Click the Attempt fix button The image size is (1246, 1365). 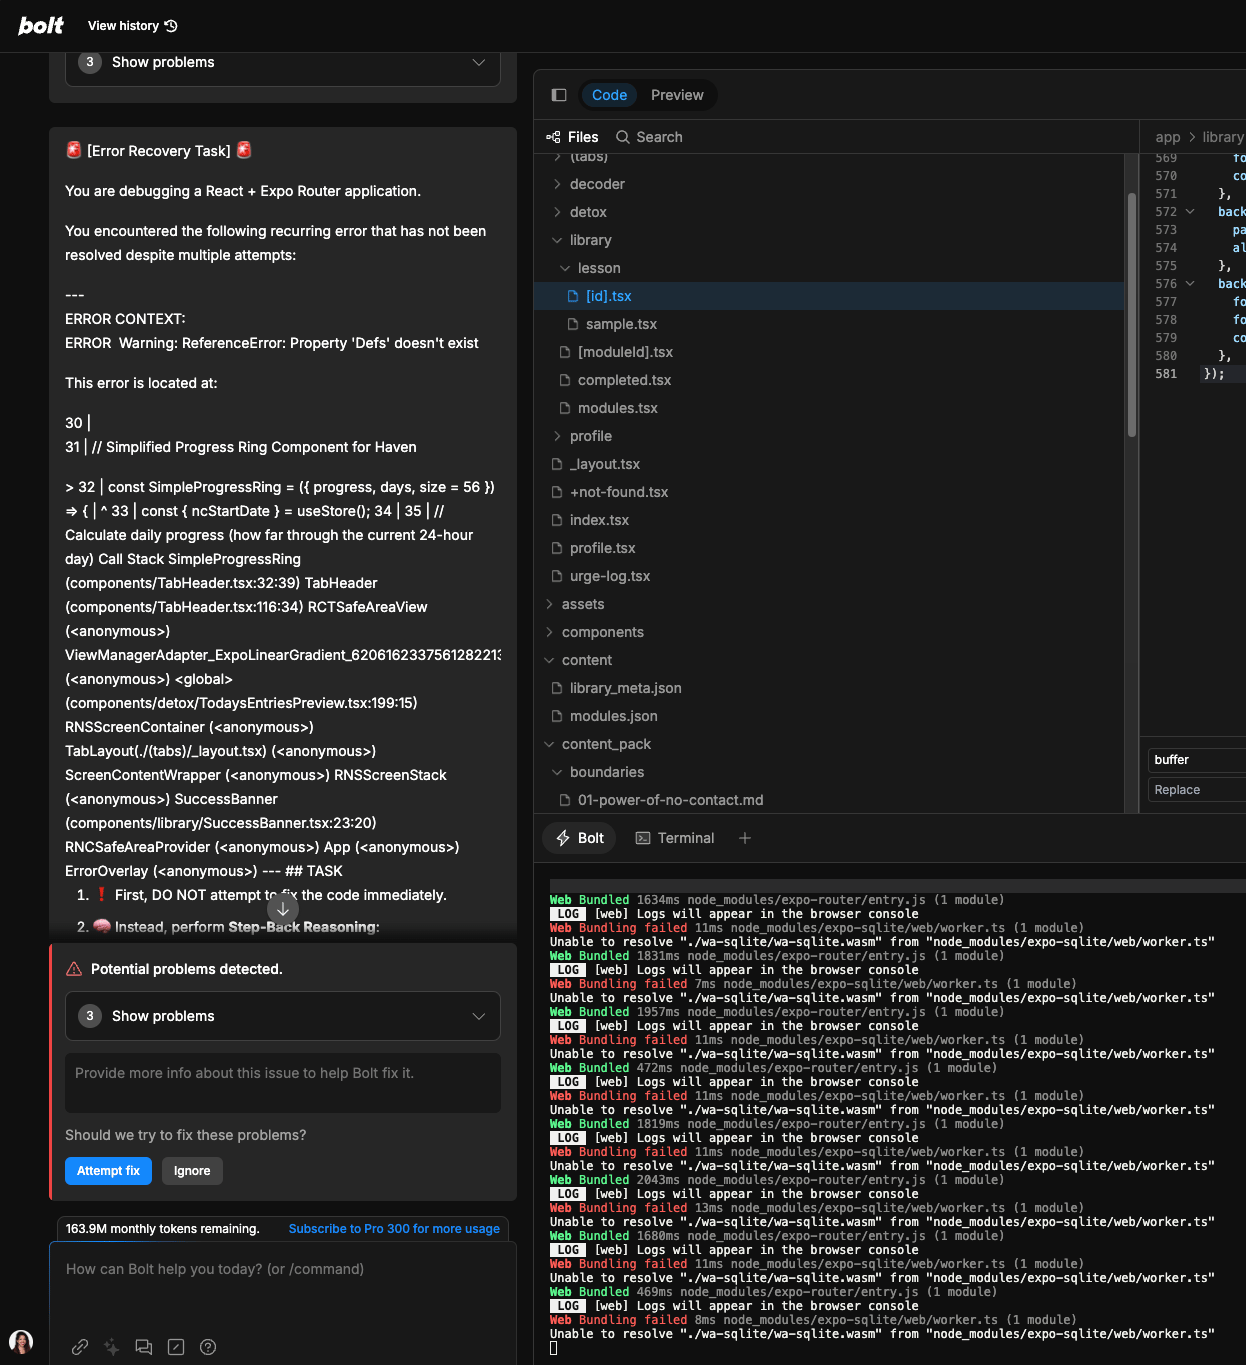point(108,1171)
